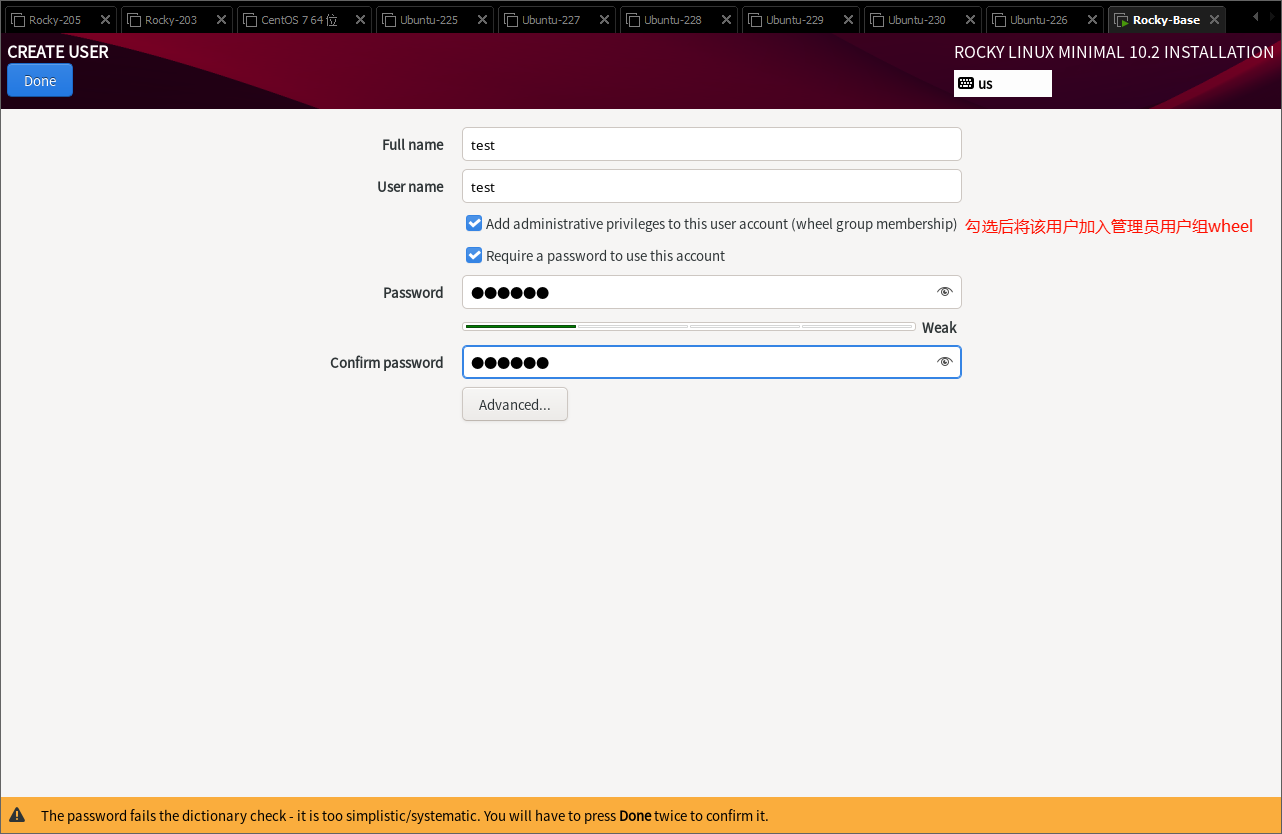The image size is (1282, 834).
Task: Click the right arrow to scroll VM tabs
Action: (1271, 17)
